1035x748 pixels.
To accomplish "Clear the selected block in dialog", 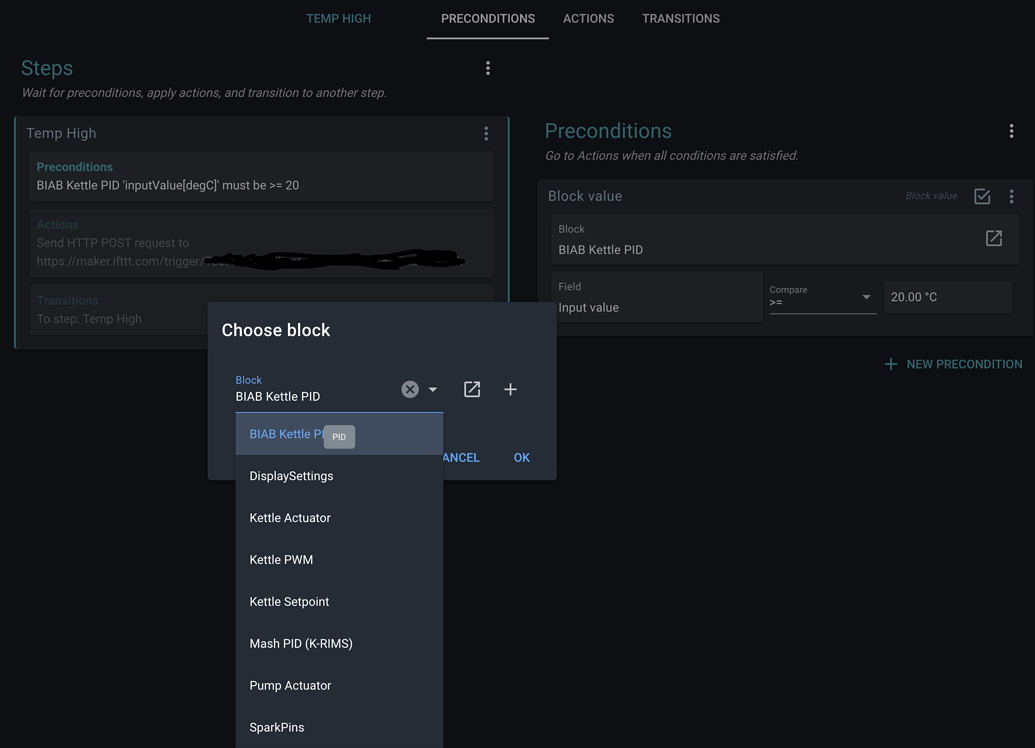I will coord(410,389).
